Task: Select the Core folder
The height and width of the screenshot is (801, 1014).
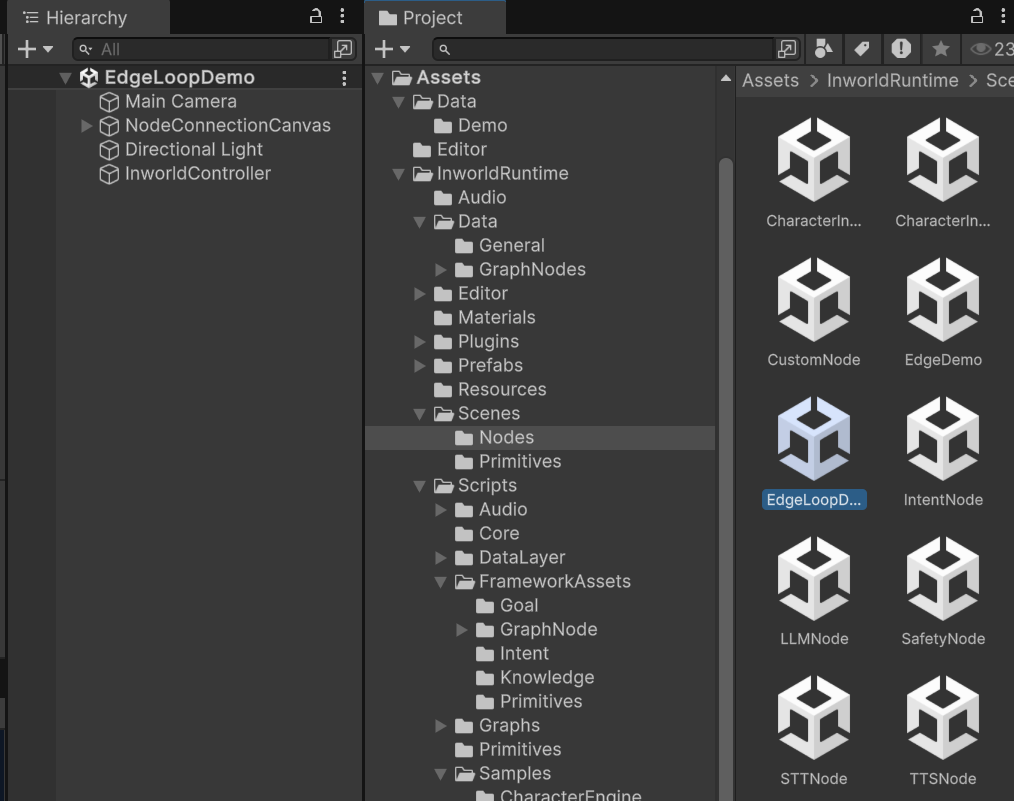Action: [487, 533]
